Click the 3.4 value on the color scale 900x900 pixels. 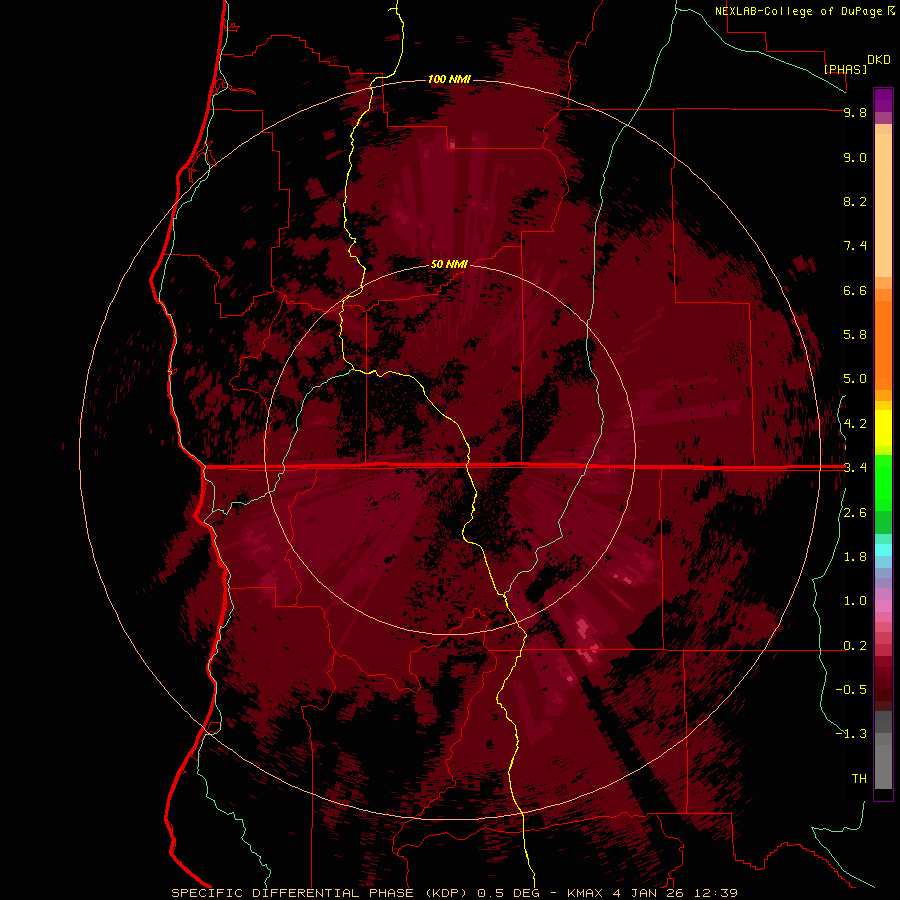coord(855,468)
